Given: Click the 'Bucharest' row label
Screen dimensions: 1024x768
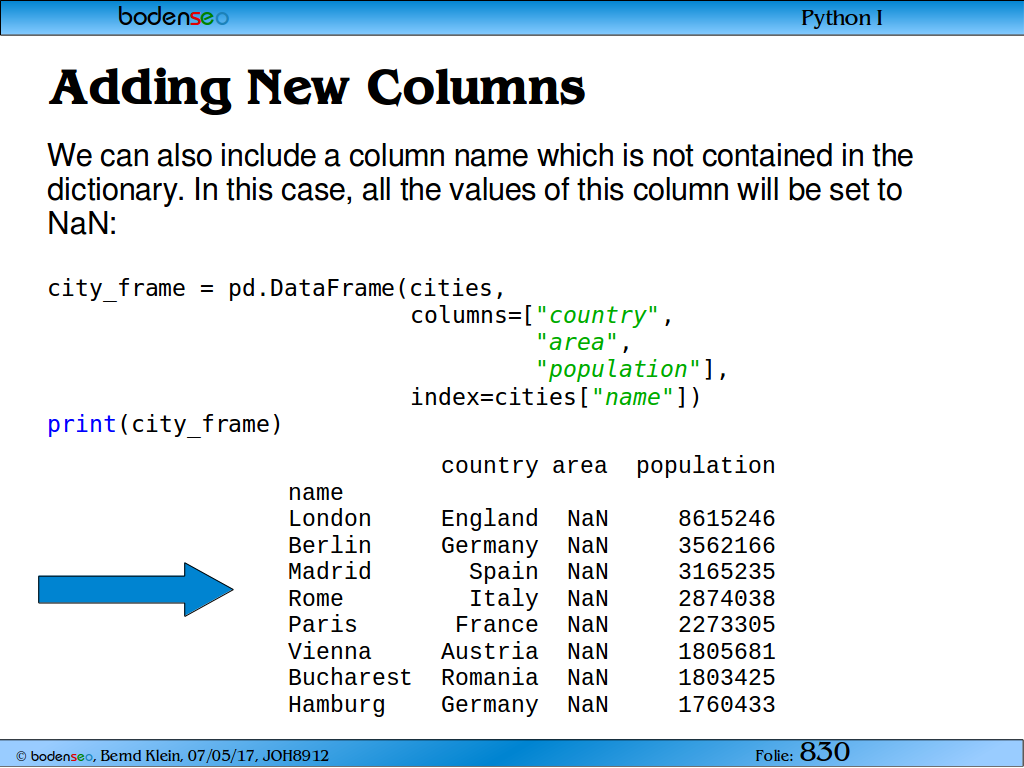Looking at the screenshot, I should (350, 677).
